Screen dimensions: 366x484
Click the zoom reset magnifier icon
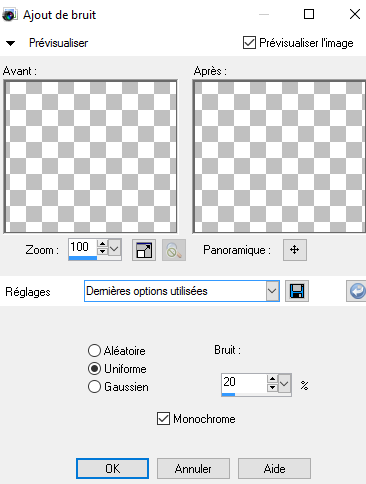click(x=174, y=250)
